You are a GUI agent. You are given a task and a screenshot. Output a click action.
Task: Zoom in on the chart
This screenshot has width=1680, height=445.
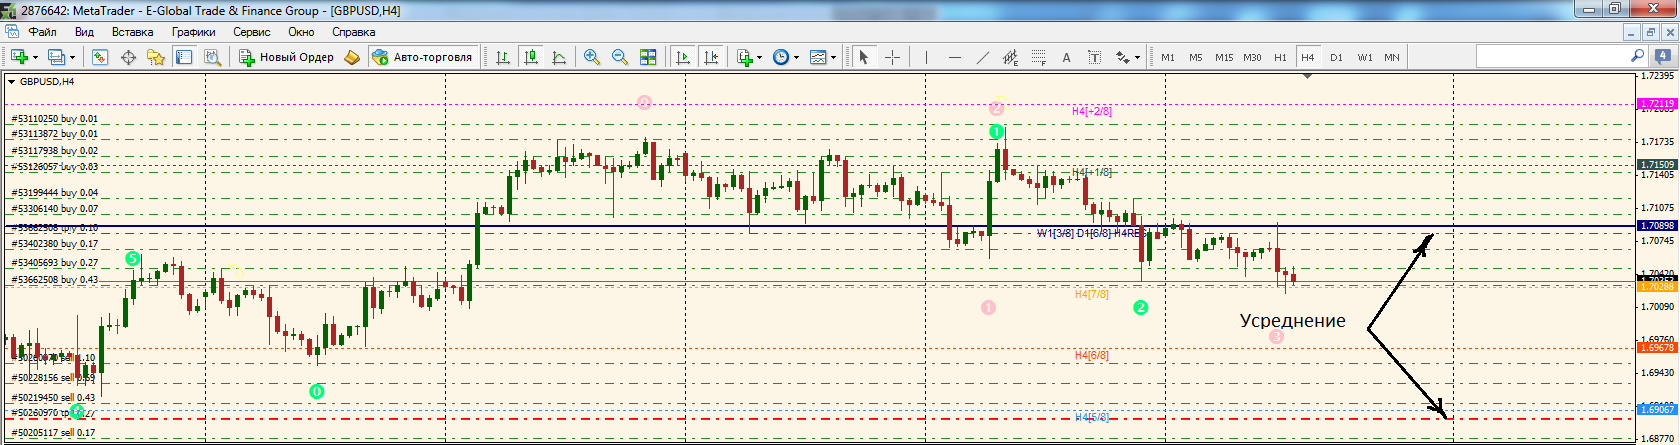592,57
